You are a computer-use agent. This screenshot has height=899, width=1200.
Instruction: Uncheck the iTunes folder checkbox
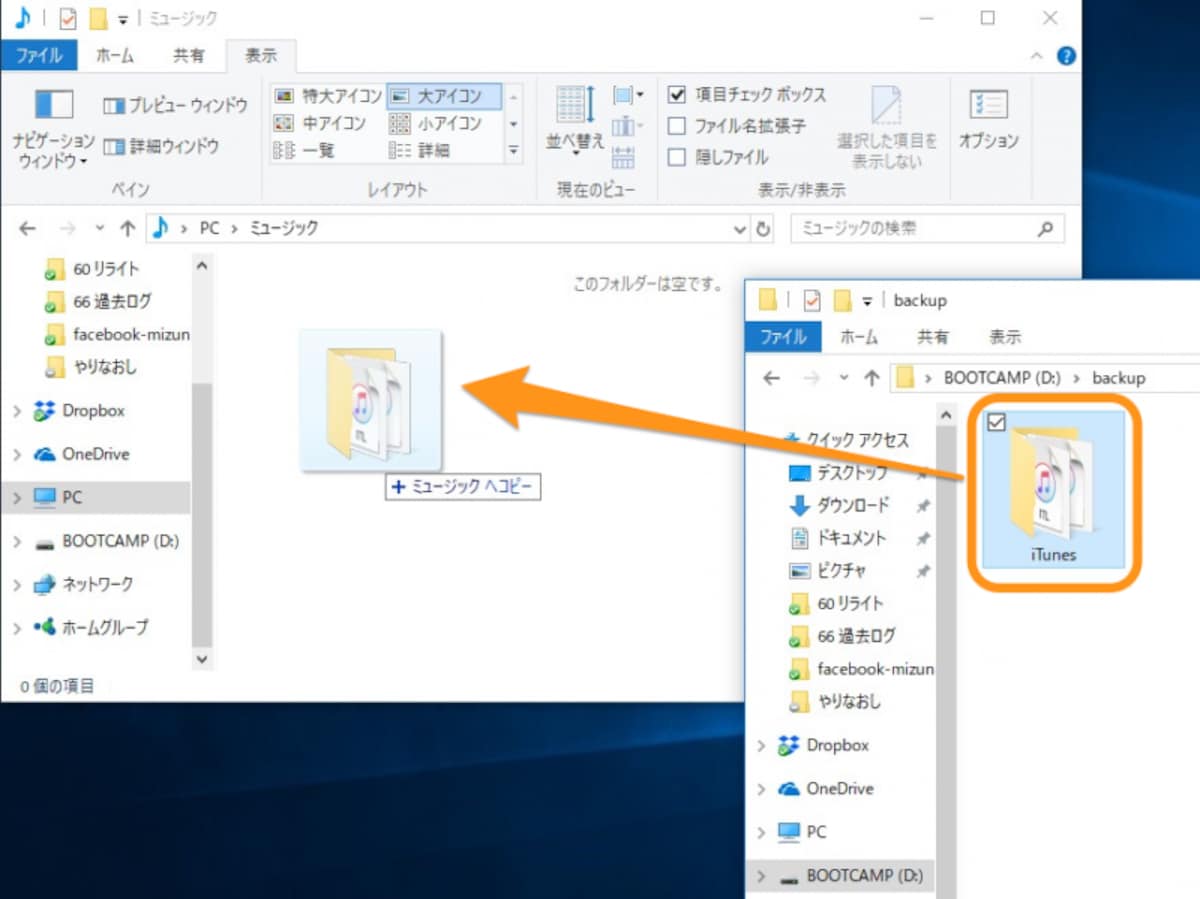[996, 423]
